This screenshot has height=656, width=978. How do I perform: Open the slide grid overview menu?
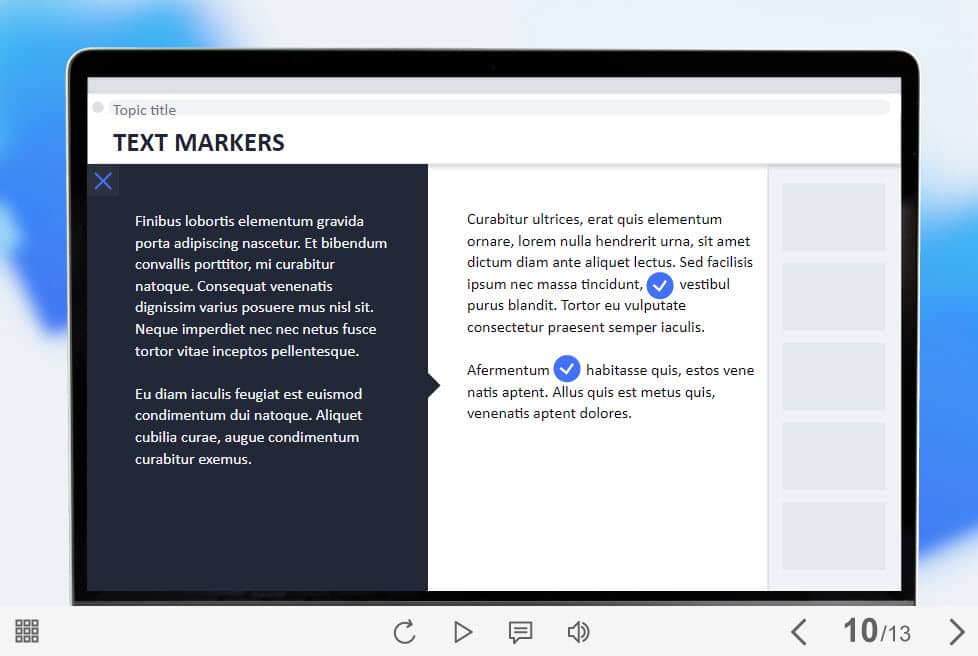click(x=27, y=631)
